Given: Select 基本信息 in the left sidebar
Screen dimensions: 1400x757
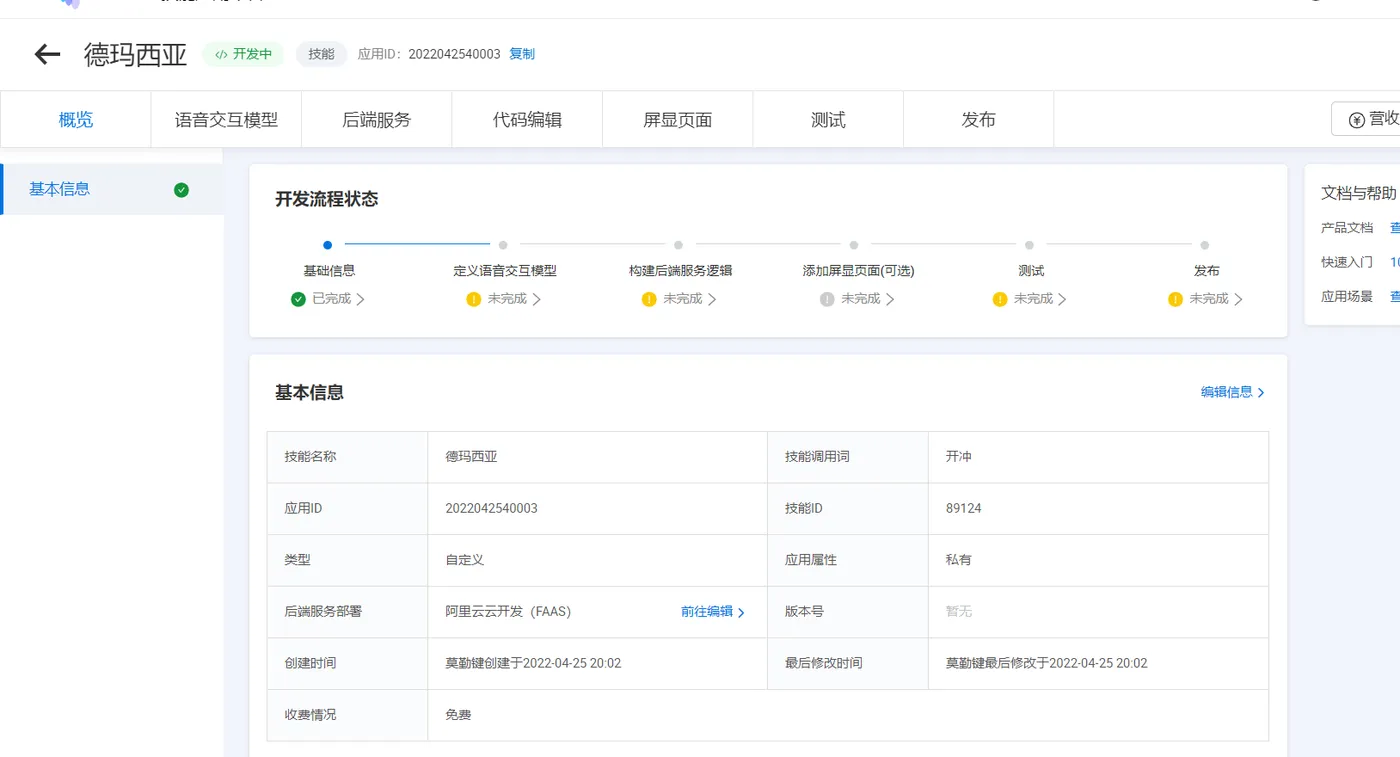Looking at the screenshot, I should pyautogui.click(x=111, y=189).
